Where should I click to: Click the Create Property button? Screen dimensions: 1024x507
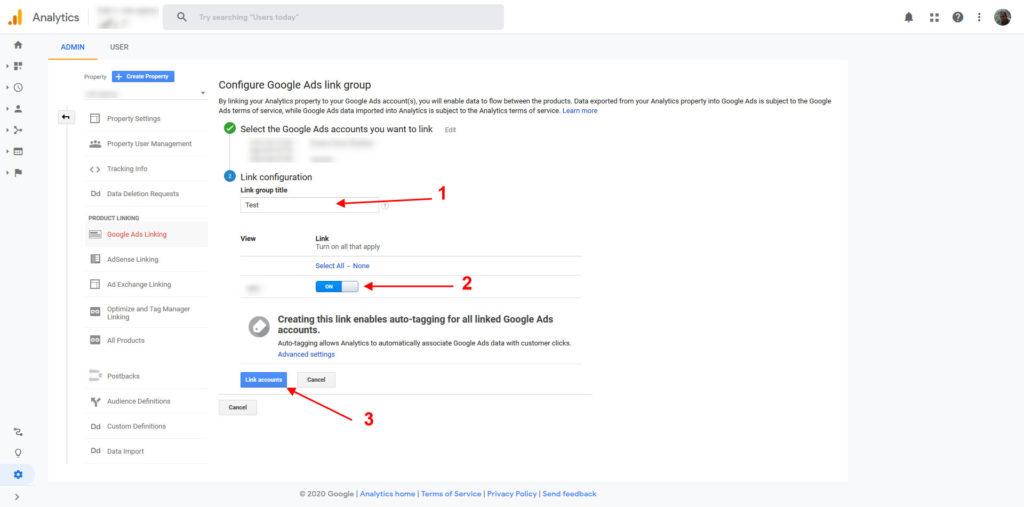coord(143,76)
